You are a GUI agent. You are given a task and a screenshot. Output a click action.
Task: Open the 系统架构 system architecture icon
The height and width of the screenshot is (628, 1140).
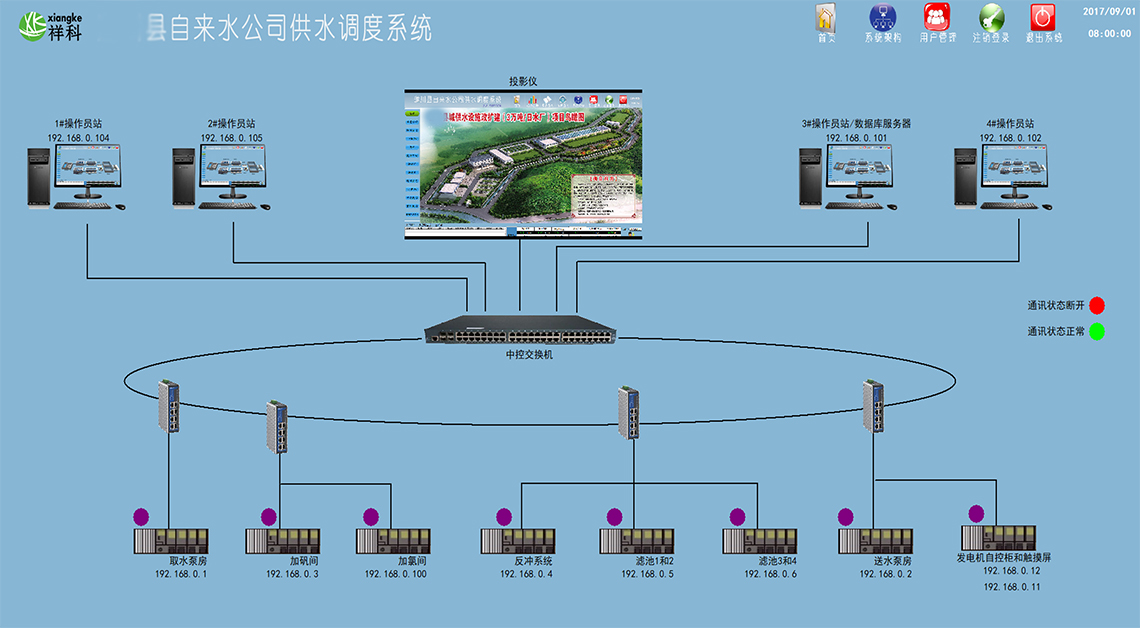[882, 18]
